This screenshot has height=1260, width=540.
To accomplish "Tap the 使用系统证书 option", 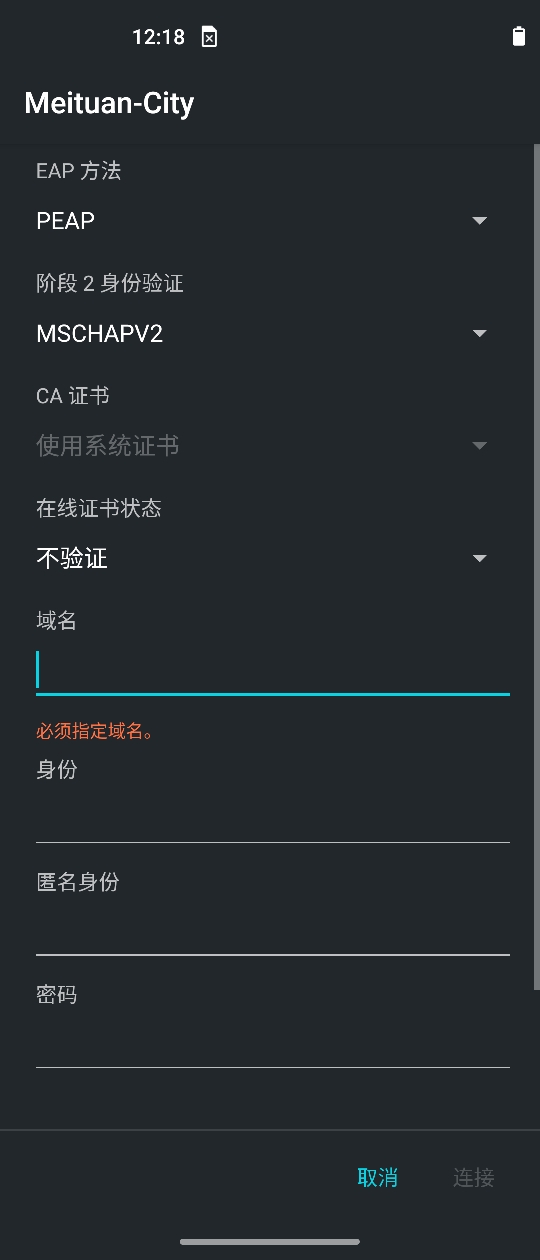I will pyautogui.click(x=108, y=446).
